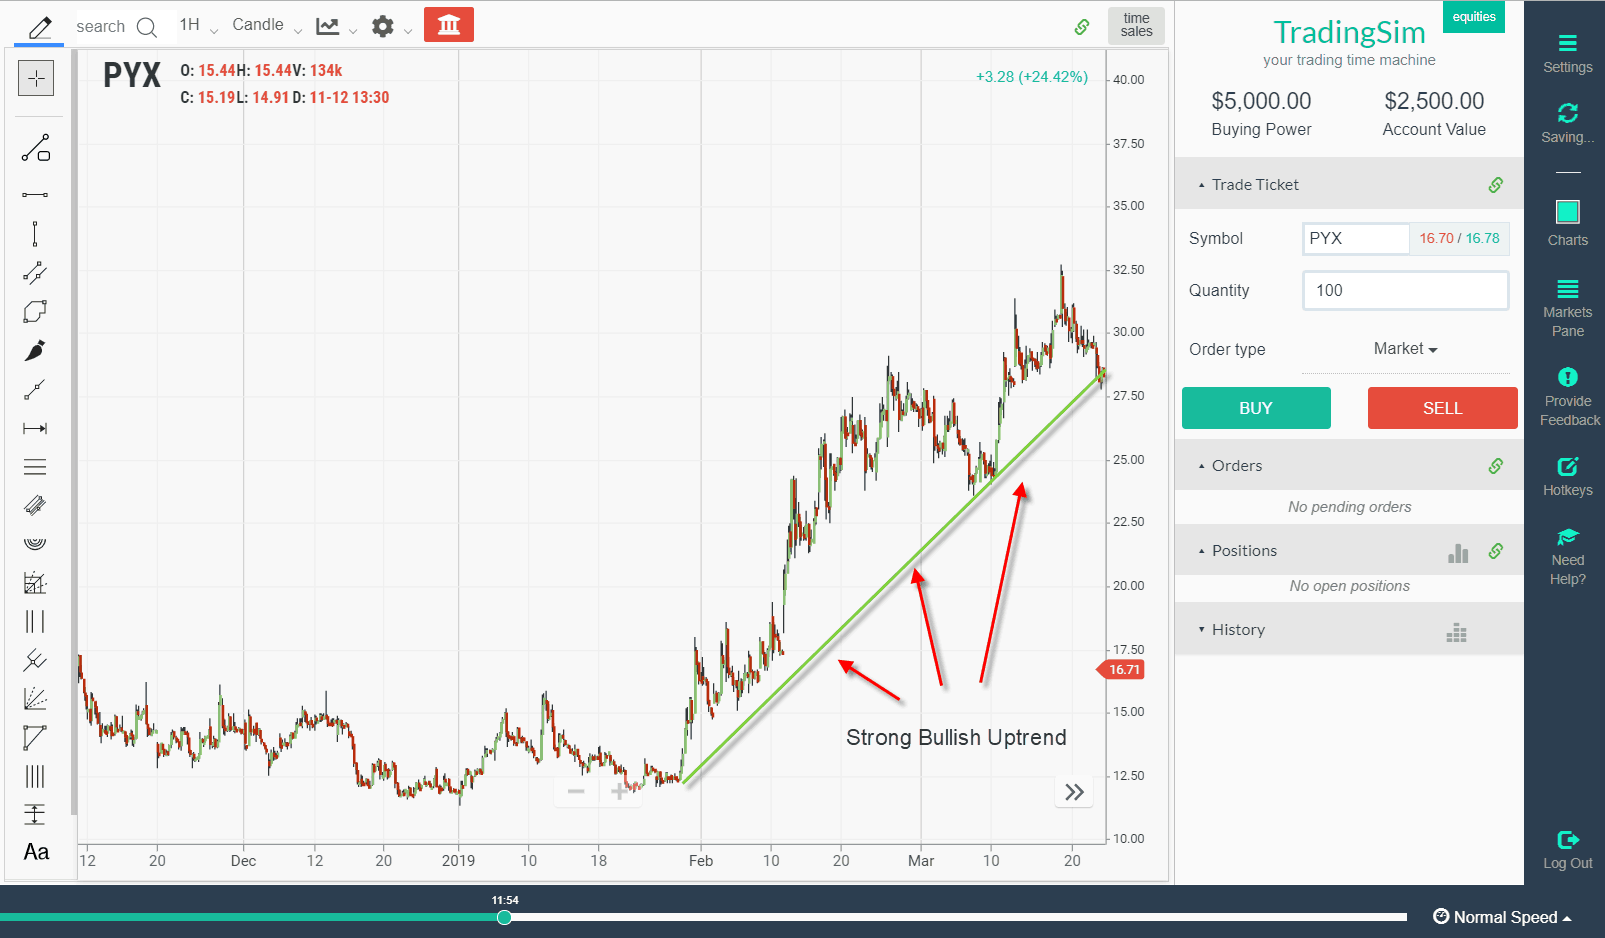1605x938 pixels.
Task: Expand the History section
Action: [1202, 629]
